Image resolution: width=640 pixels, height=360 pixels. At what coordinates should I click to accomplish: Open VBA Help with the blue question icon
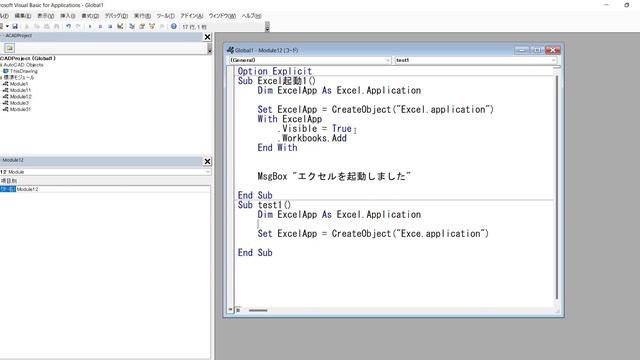click(x=173, y=26)
